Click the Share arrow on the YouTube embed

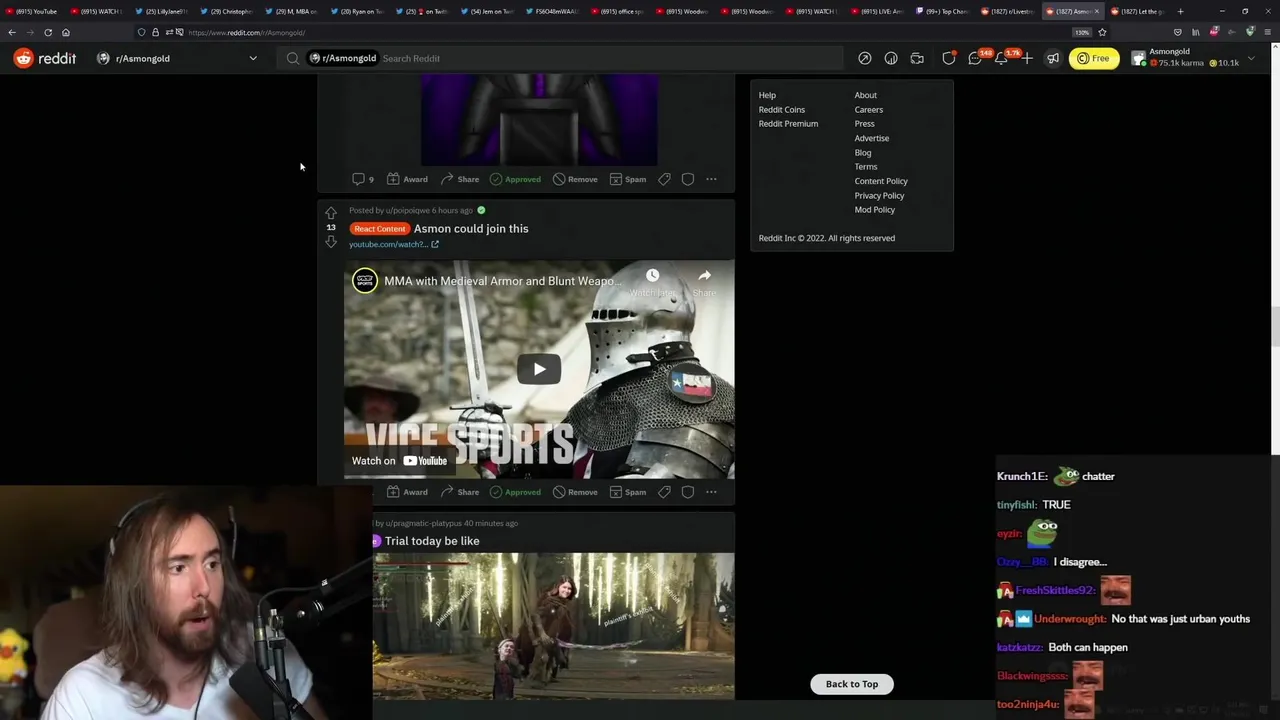704,282
